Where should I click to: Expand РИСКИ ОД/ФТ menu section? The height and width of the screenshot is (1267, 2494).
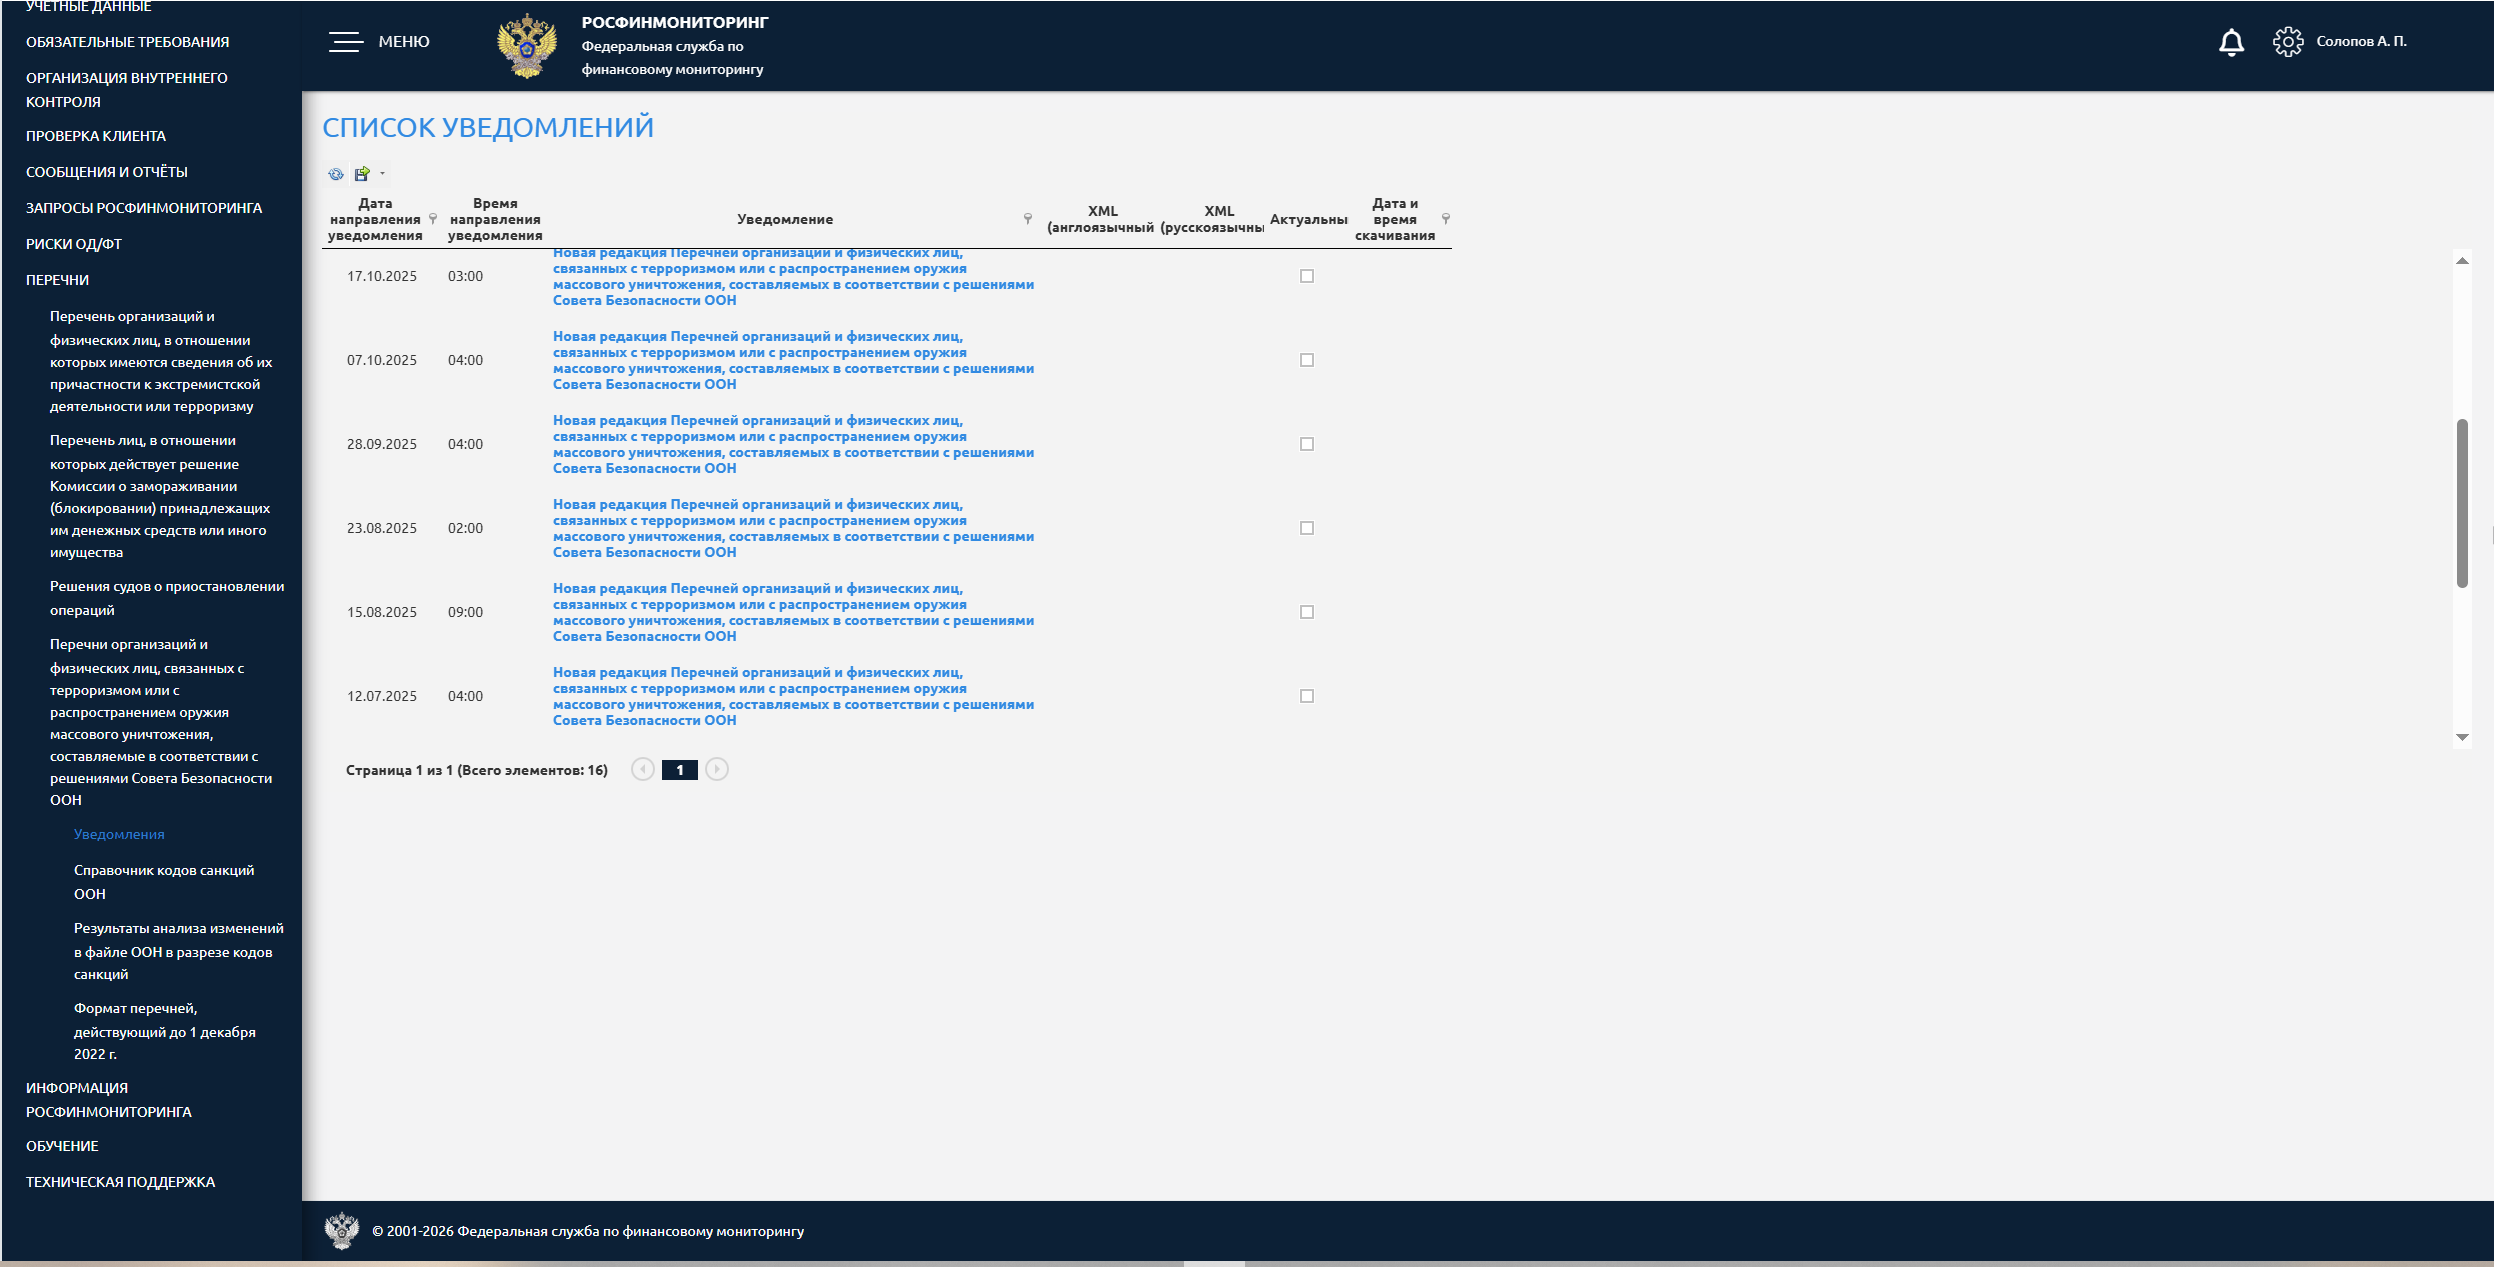click(x=74, y=244)
